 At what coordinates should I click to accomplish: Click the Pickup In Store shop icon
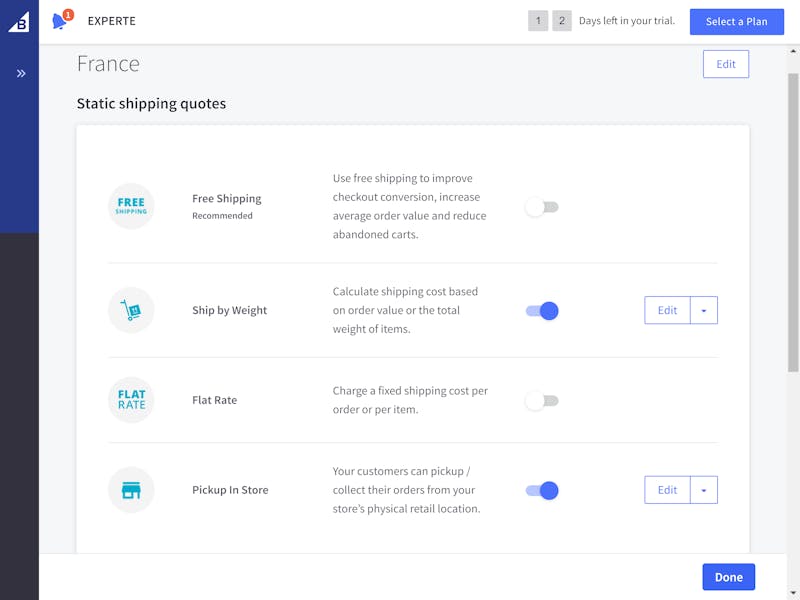coord(131,490)
